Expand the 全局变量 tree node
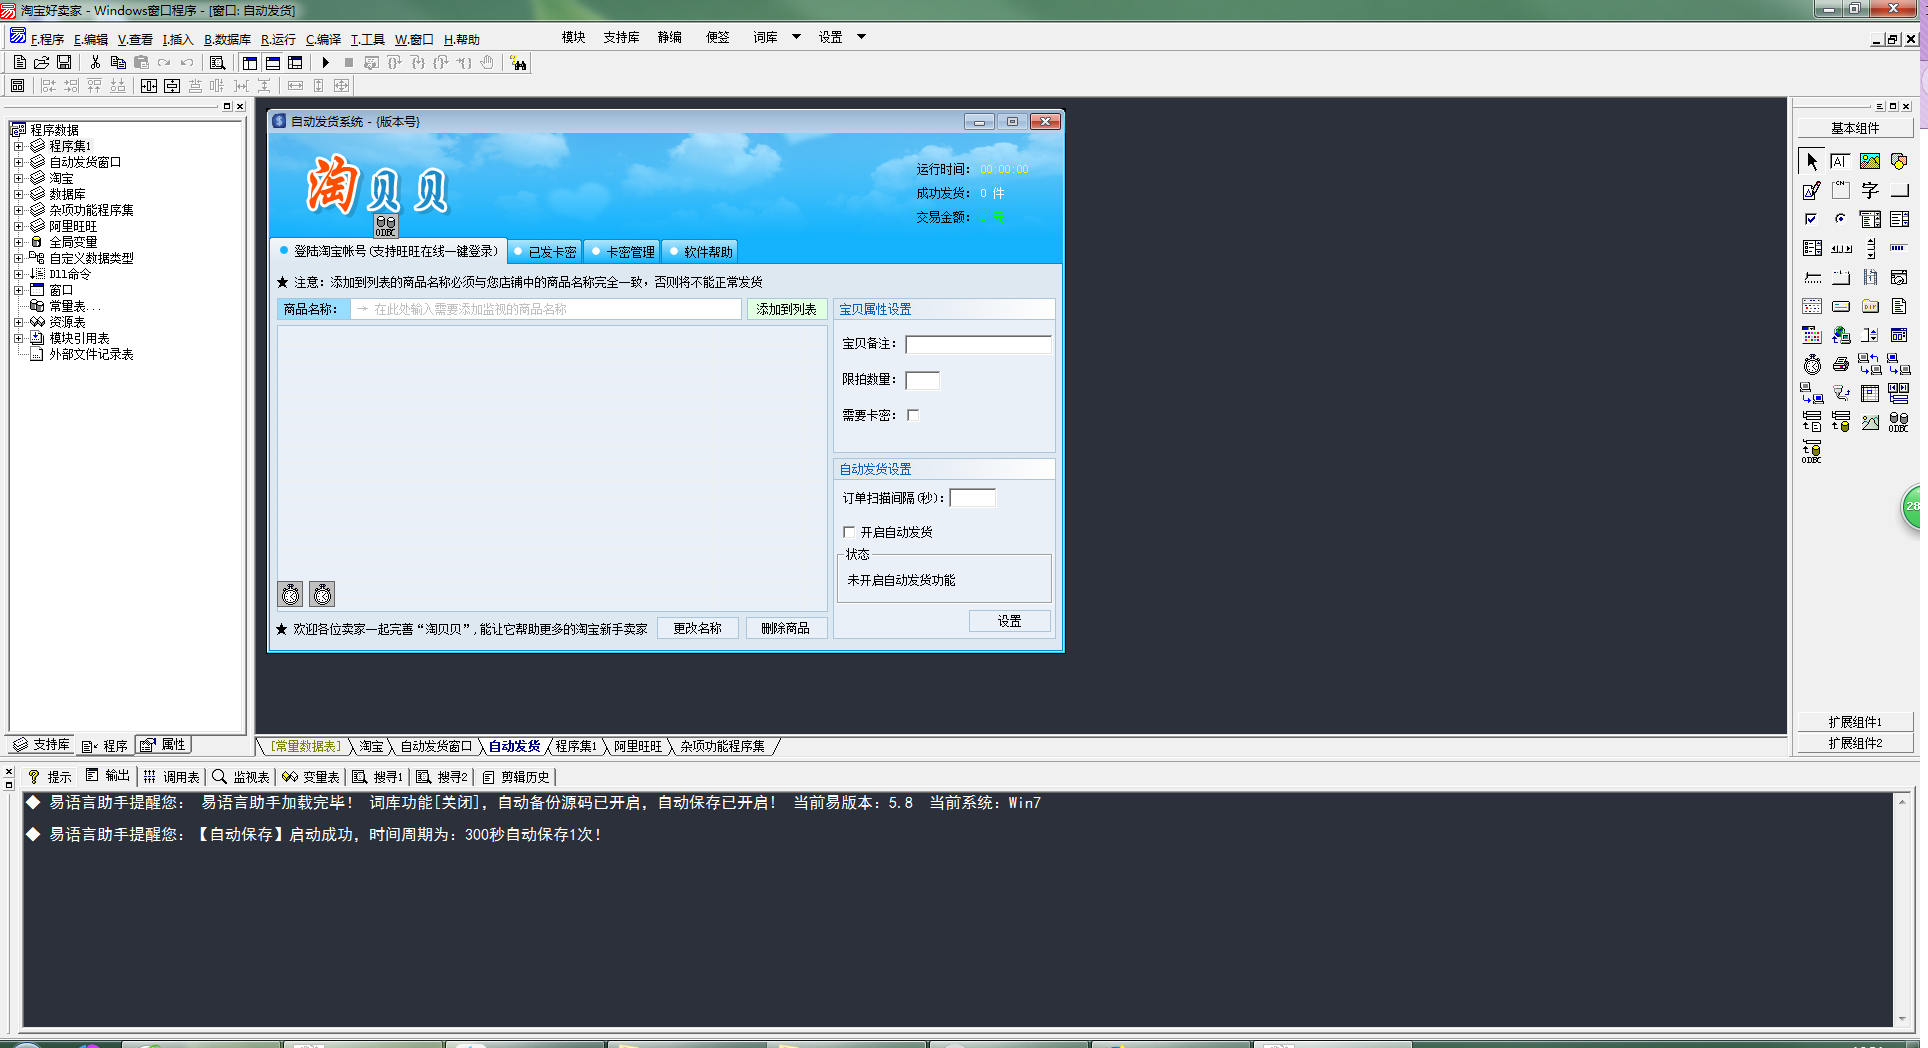This screenshot has width=1928, height=1048. (18, 242)
